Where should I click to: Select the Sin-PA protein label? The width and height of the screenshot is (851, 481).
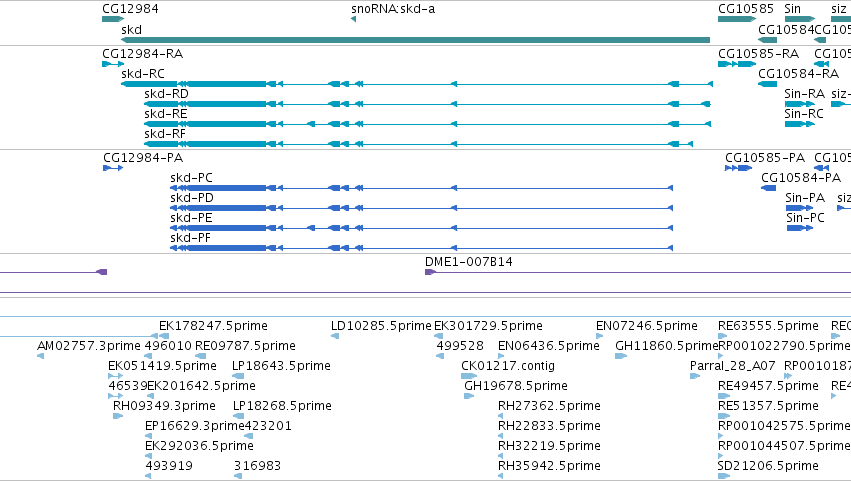tap(805, 198)
